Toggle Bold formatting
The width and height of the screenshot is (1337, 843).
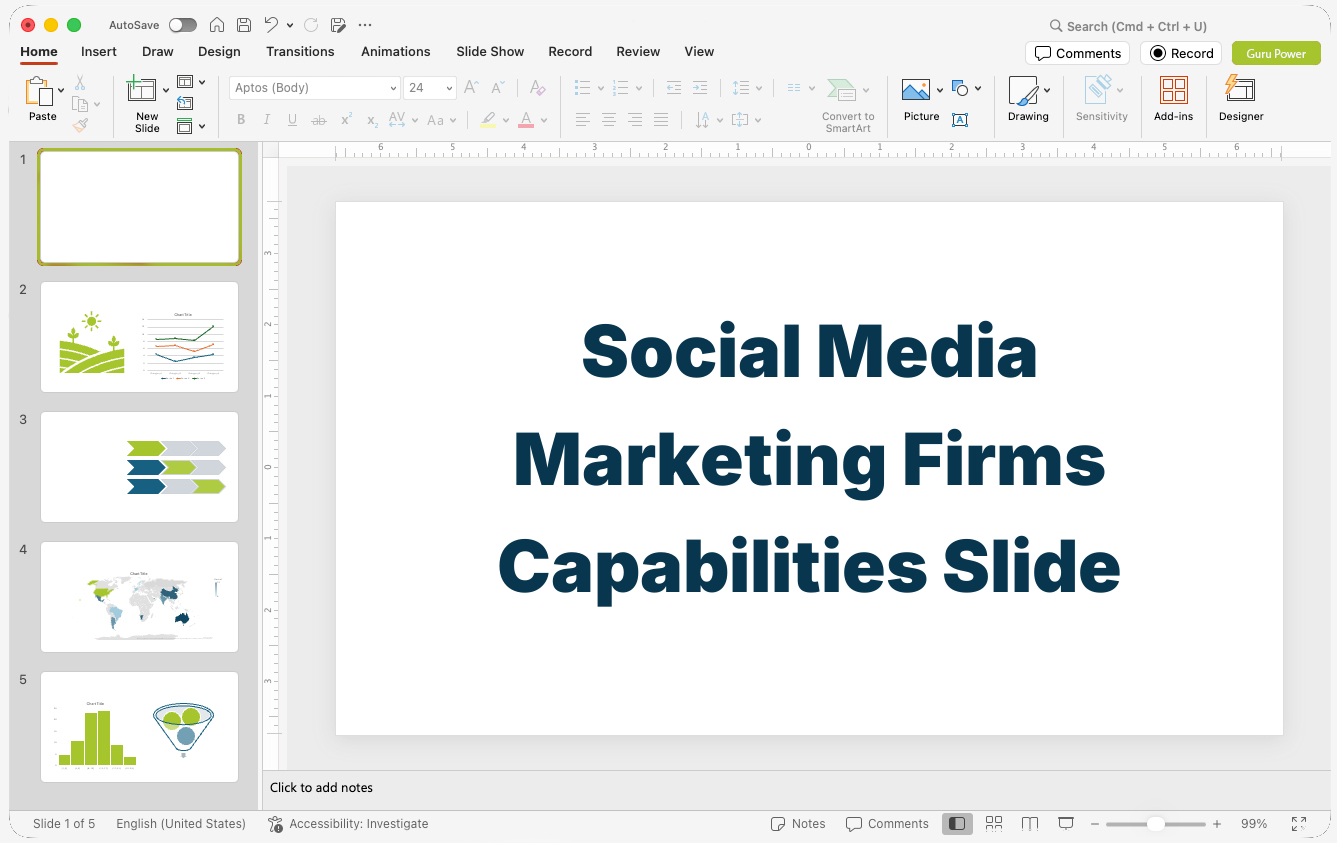tap(241, 120)
